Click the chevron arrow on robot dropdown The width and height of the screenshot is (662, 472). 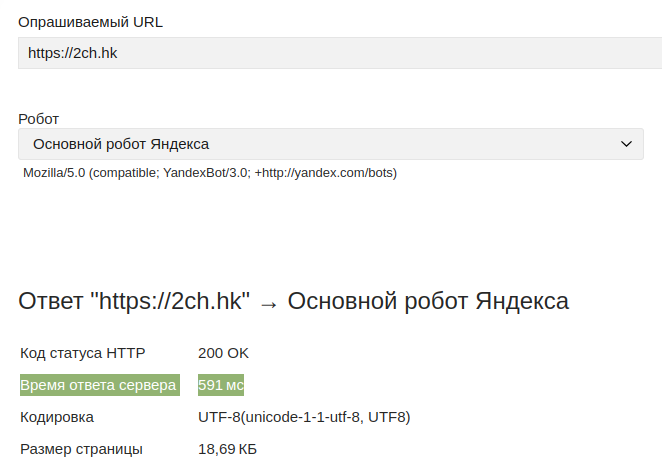(626, 144)
